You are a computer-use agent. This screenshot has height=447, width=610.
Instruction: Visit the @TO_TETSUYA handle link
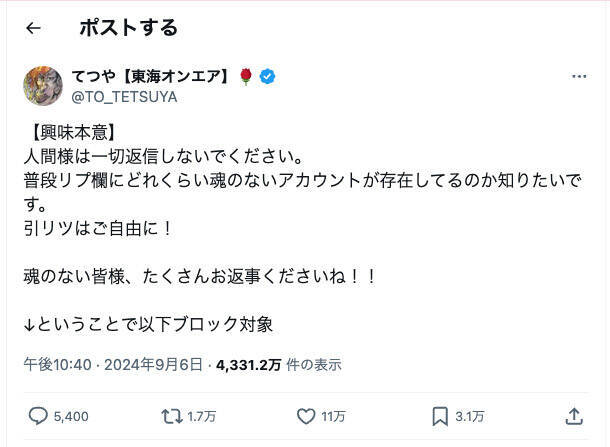pos(124,97)
